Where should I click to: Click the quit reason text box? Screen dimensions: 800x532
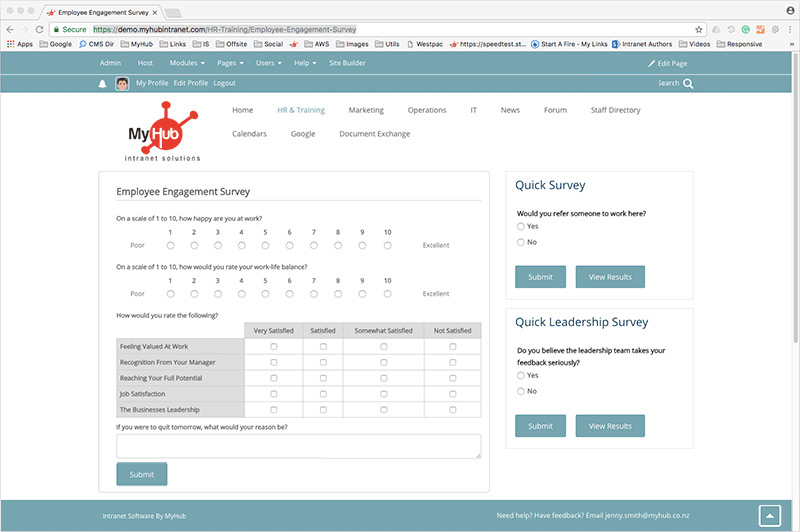(298, 446)
